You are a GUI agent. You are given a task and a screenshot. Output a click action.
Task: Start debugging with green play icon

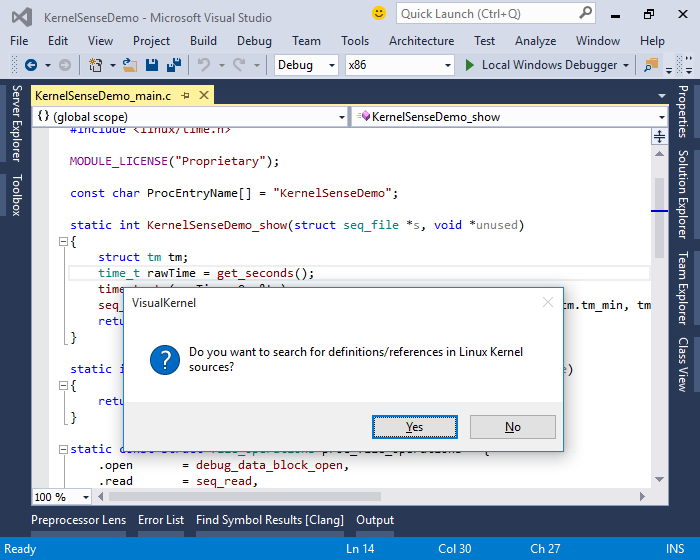(x=469, y=65)
